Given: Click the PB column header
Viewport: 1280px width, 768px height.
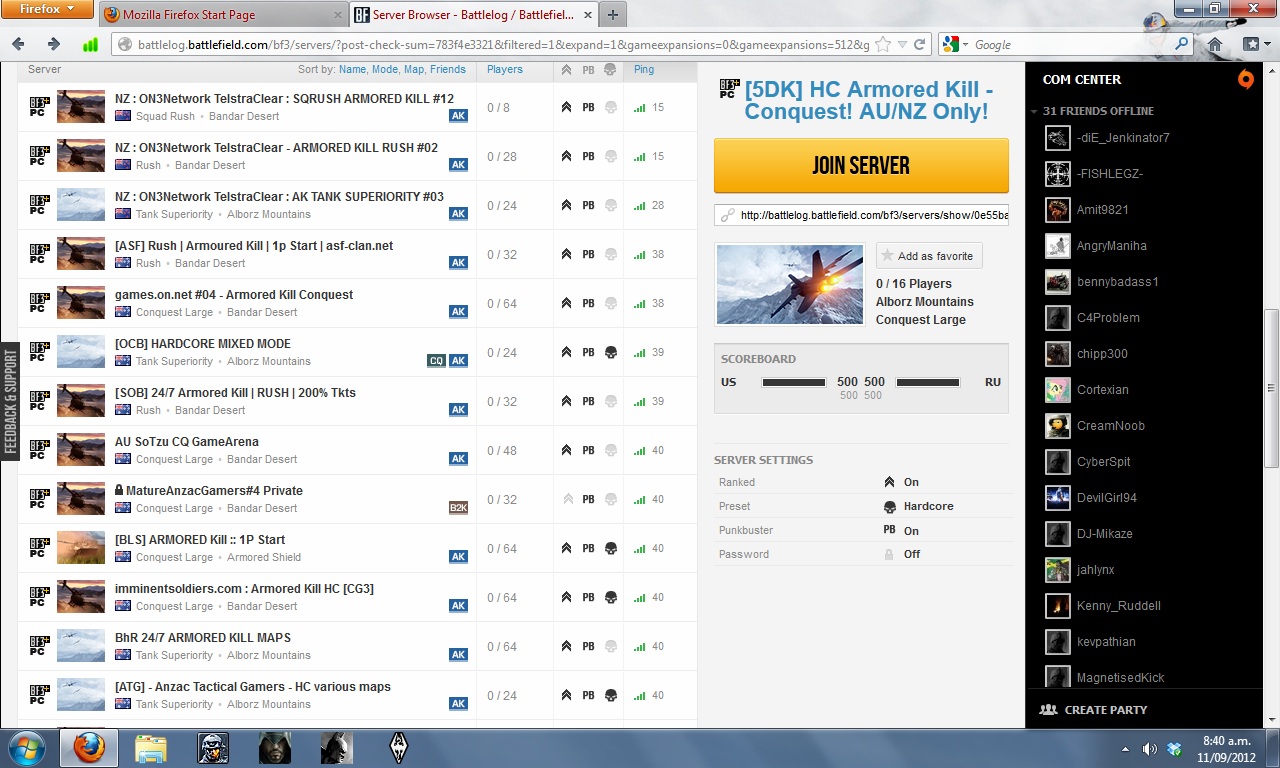Looking at the screenshot, I should coord(589,70).
